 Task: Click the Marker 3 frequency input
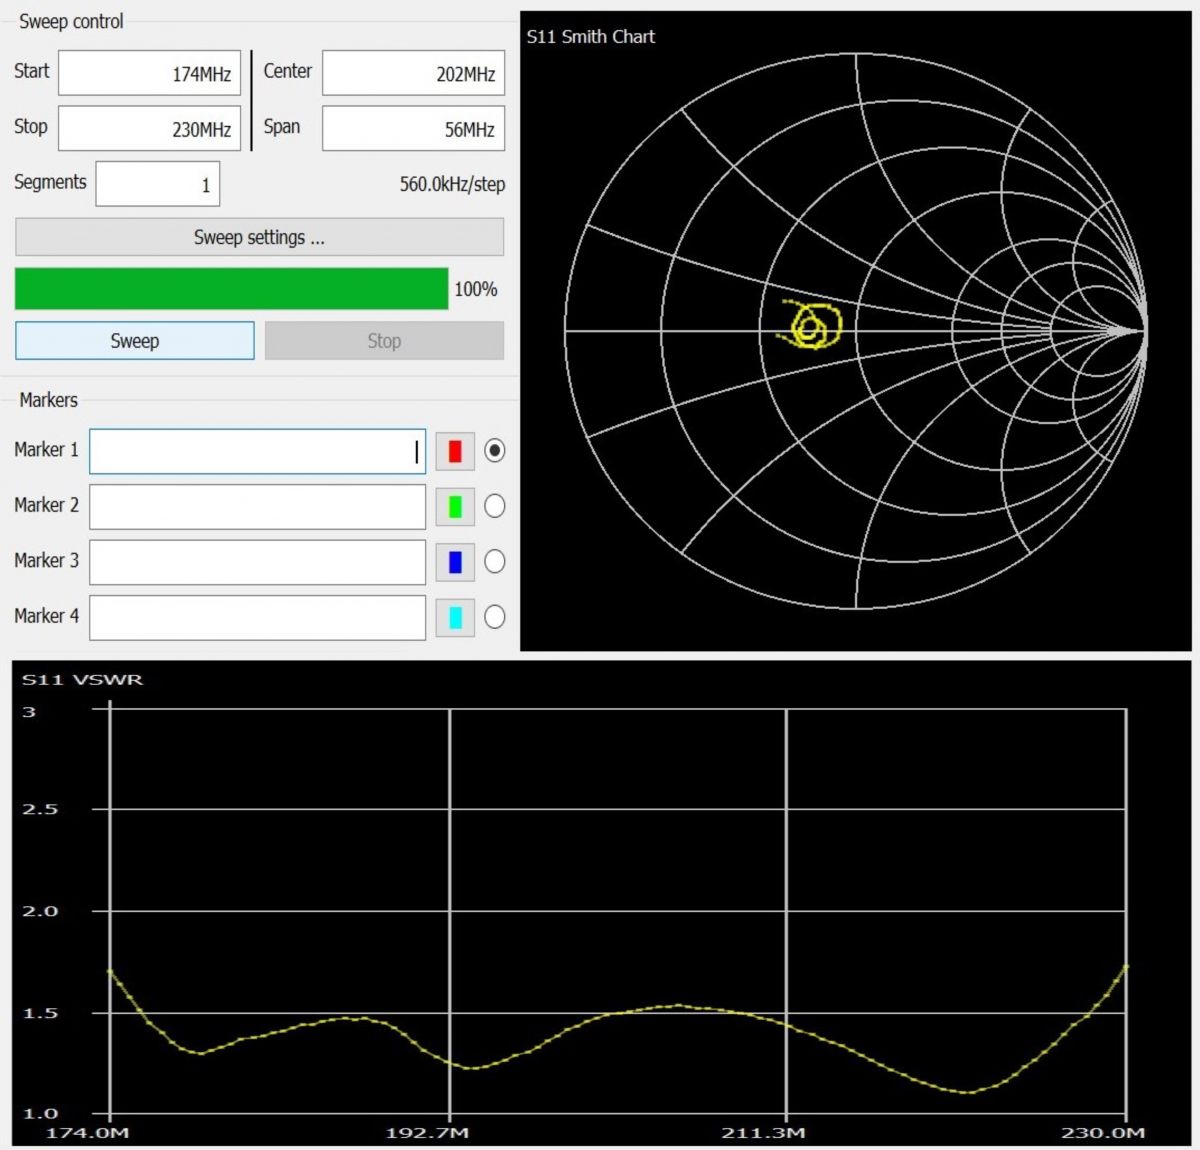coord(257,562)
